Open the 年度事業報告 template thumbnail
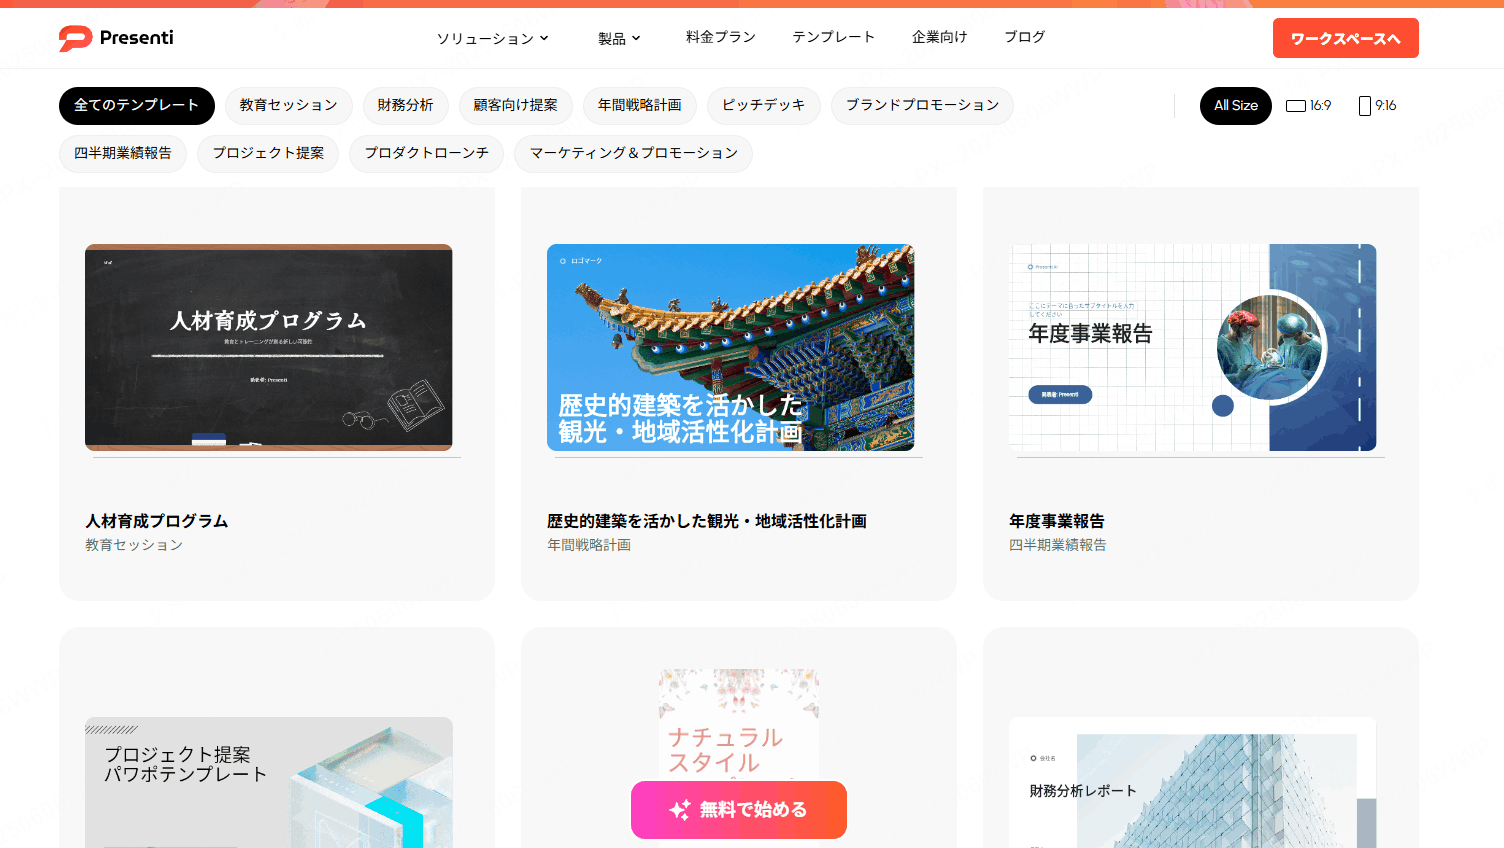 pos(1193,347)
